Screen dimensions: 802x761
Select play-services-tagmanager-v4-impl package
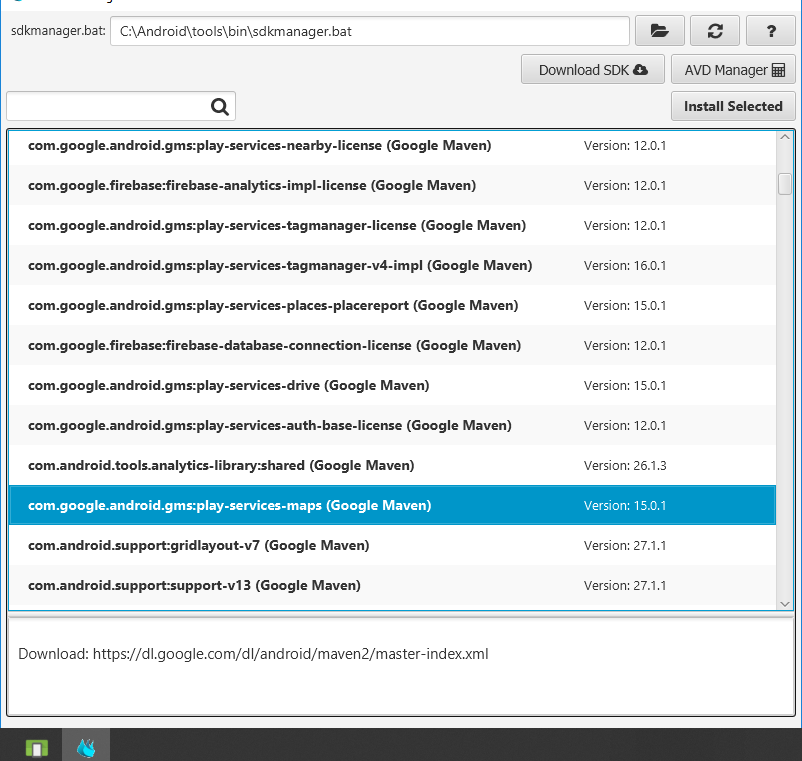click(x=393, y=265)
